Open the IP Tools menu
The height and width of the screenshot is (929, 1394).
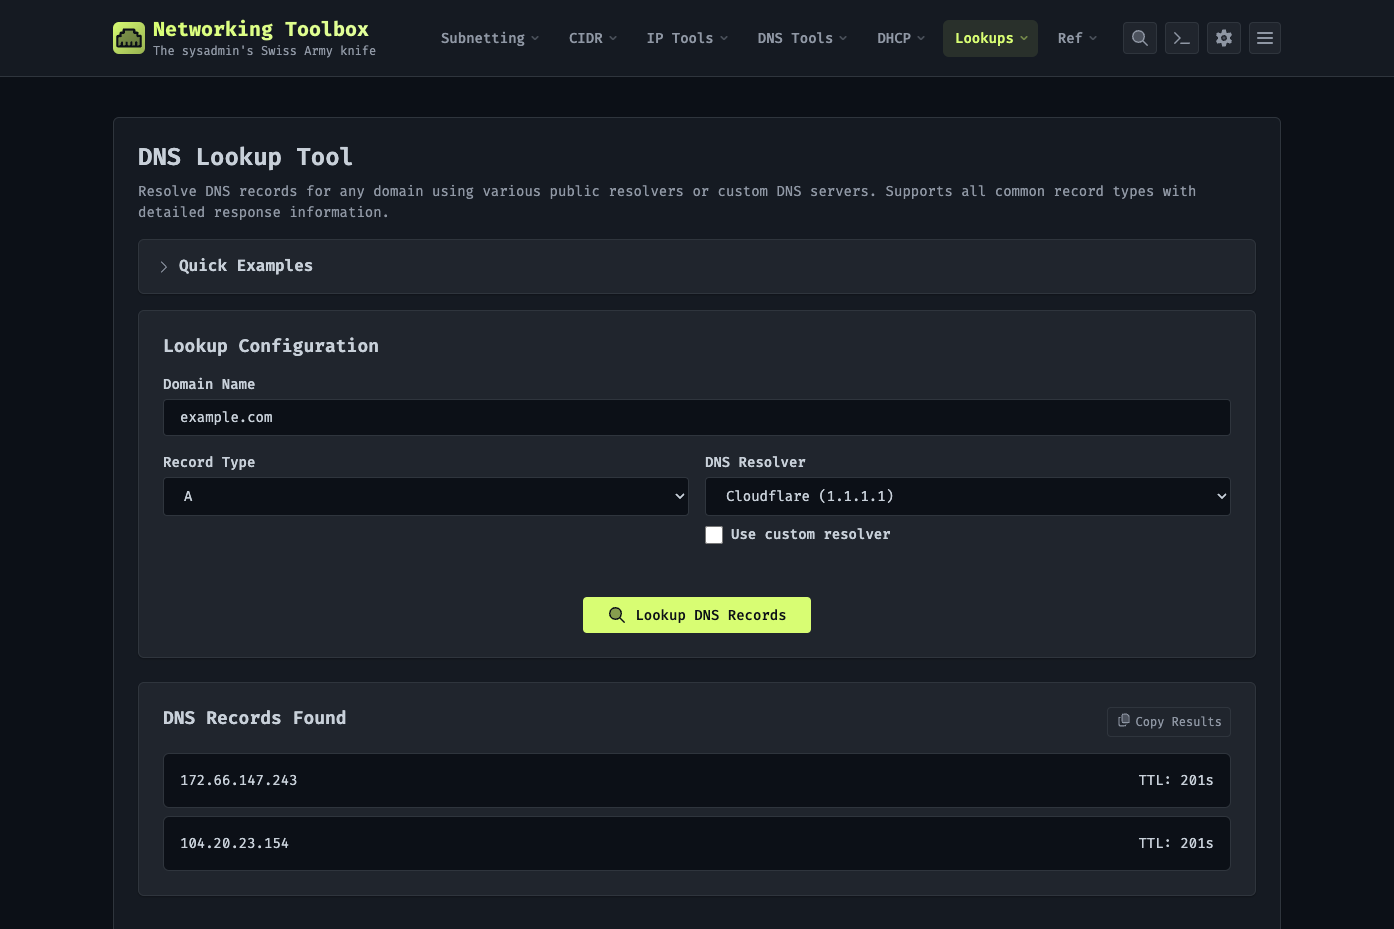click(x=687, y=38)
